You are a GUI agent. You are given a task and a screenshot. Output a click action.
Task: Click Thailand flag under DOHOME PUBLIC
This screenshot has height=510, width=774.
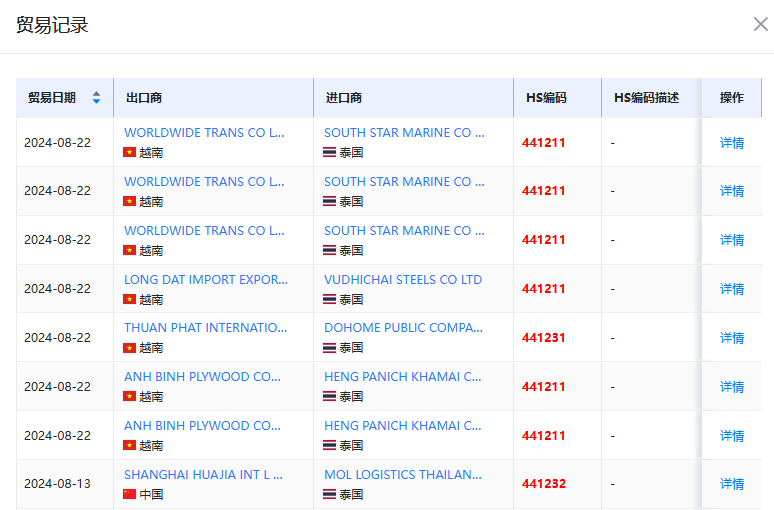click(x=329, y=348)
